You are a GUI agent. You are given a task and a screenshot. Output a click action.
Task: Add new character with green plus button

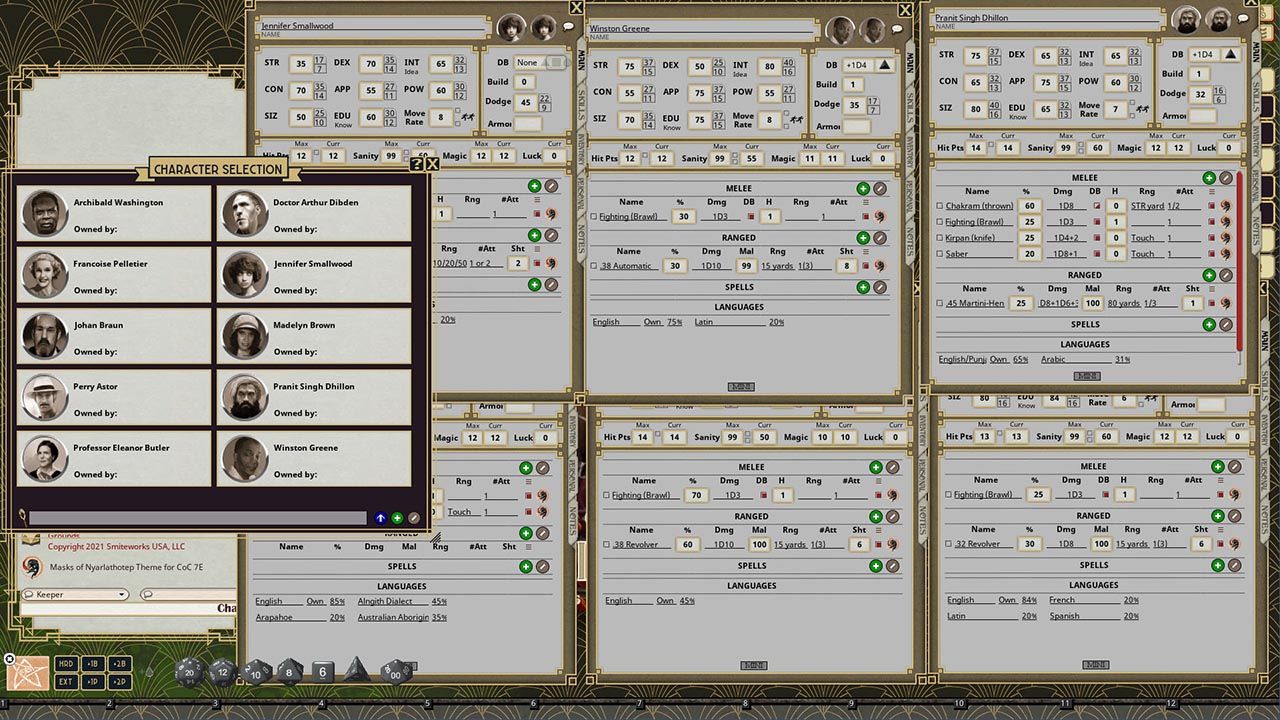coord(397,518)
